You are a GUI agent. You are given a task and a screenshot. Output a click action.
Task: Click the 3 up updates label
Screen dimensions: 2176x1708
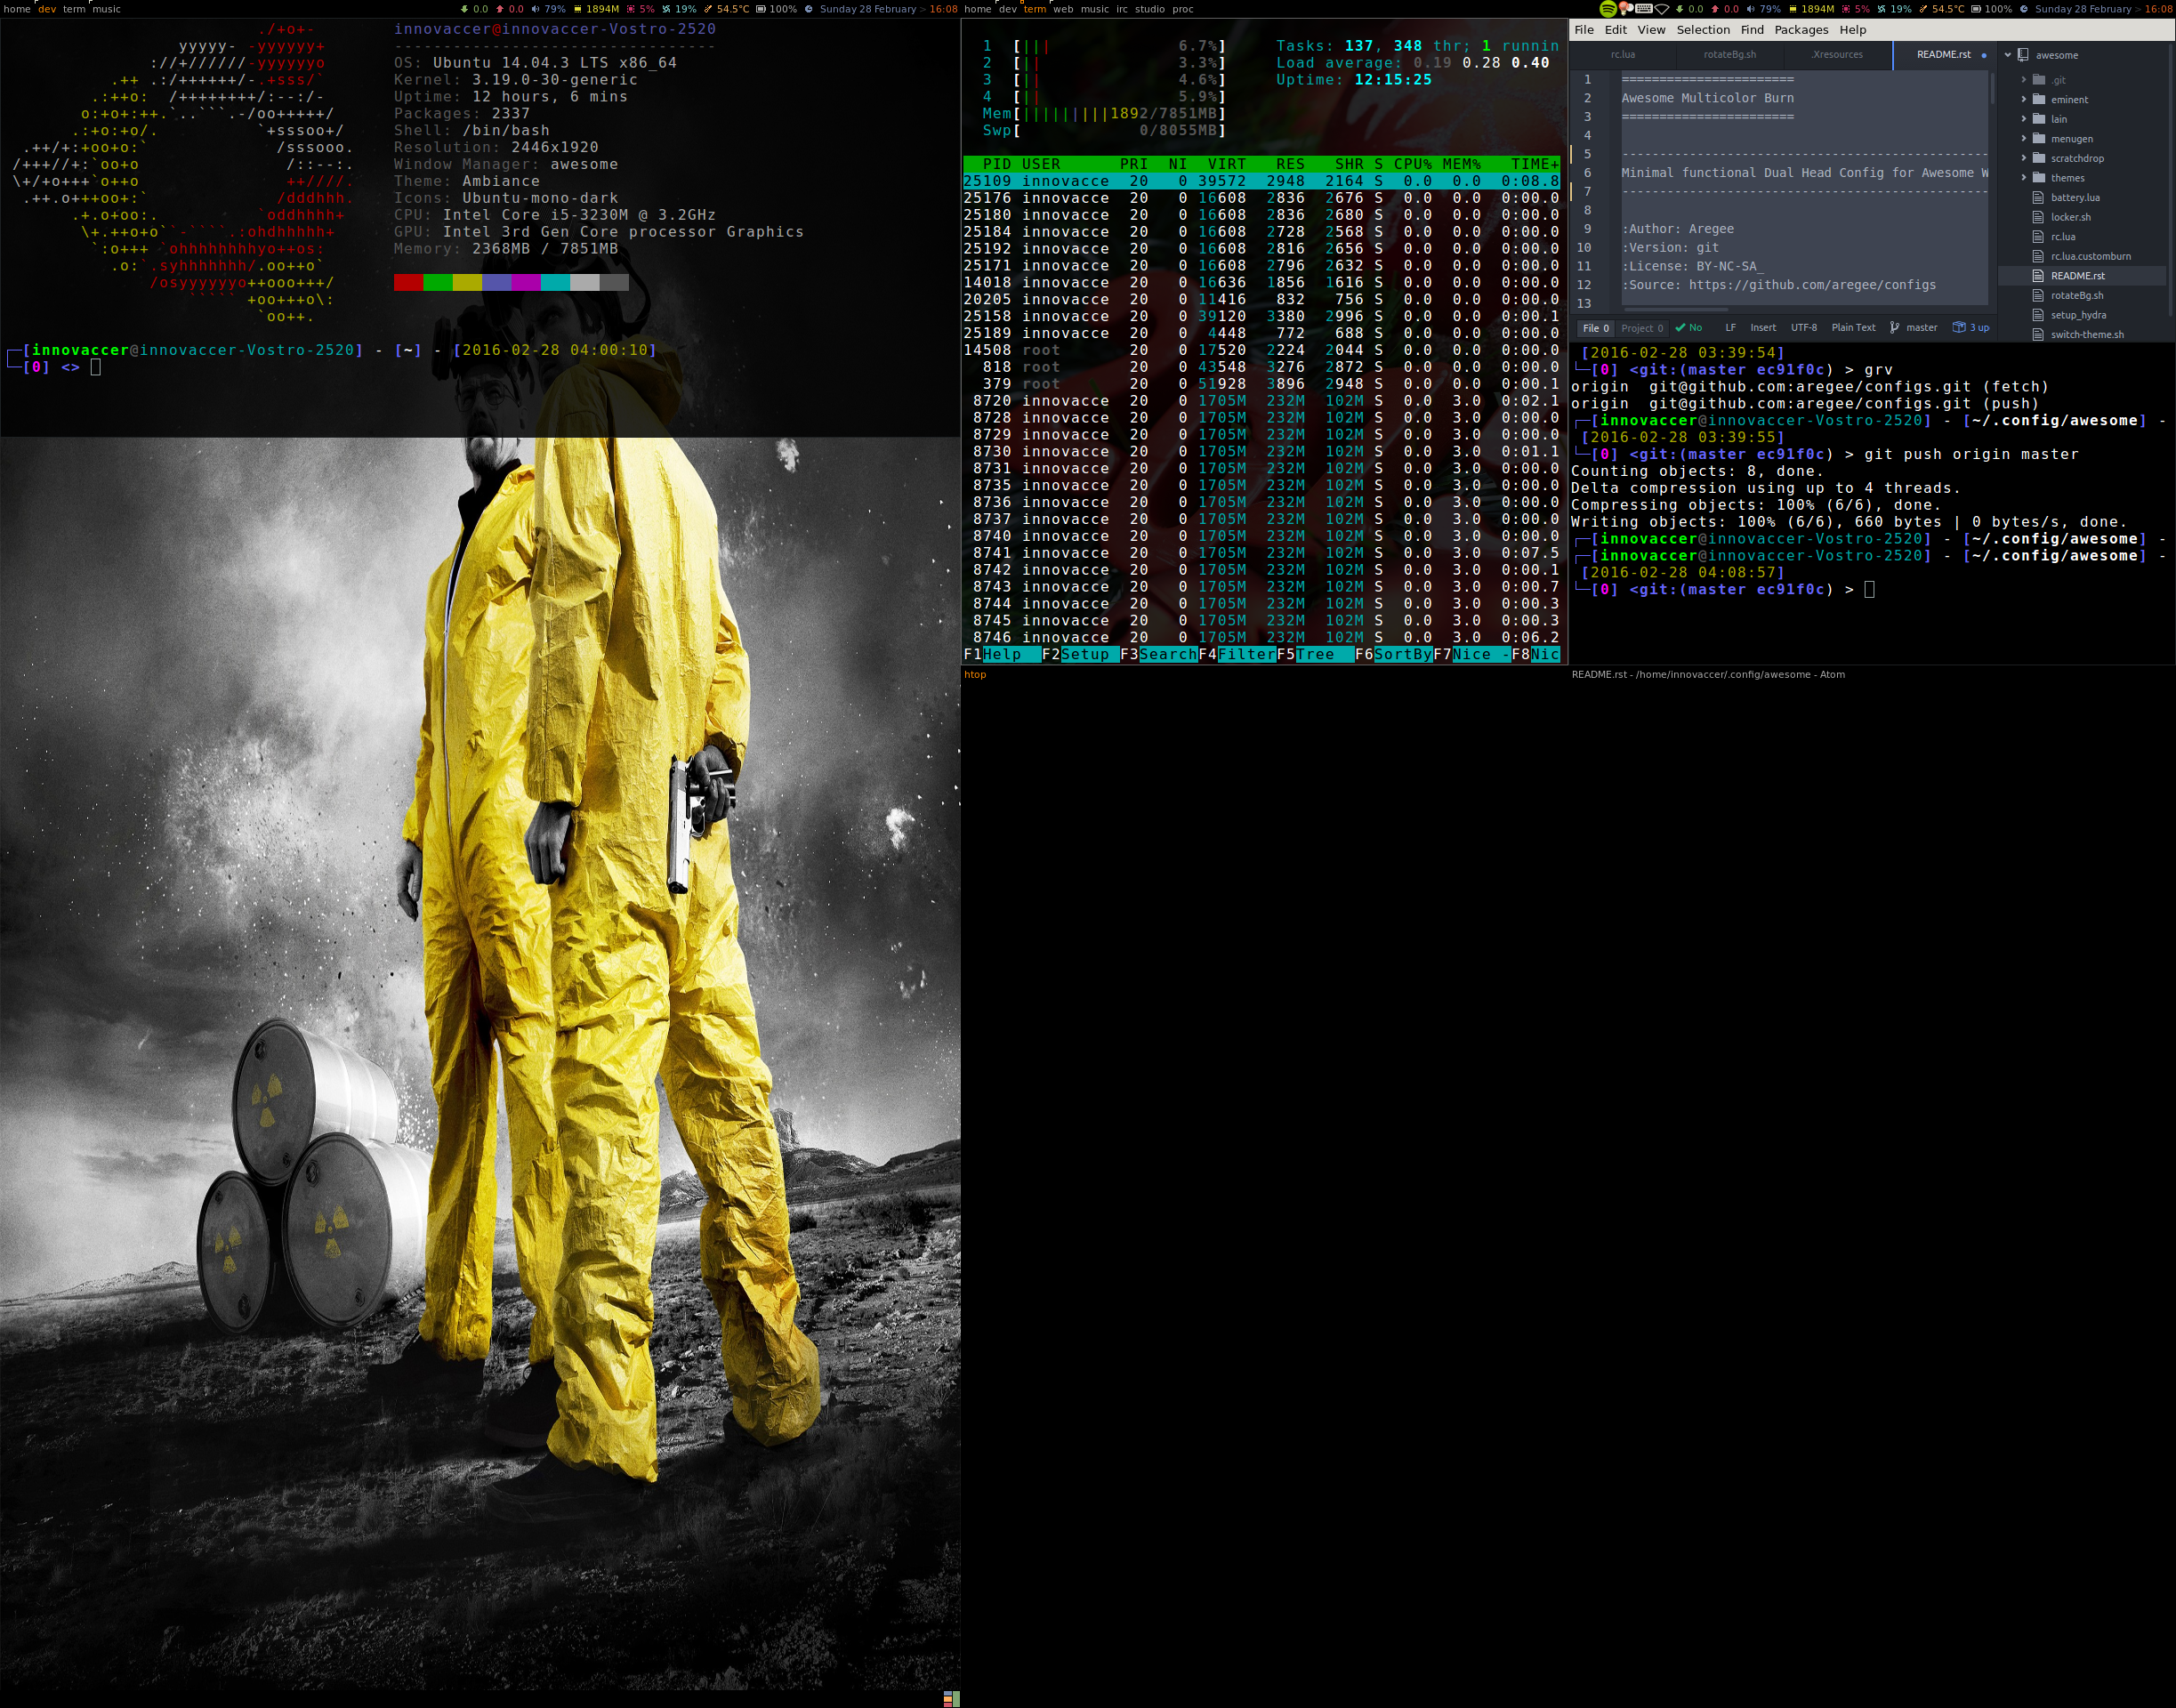point(1979,327)
